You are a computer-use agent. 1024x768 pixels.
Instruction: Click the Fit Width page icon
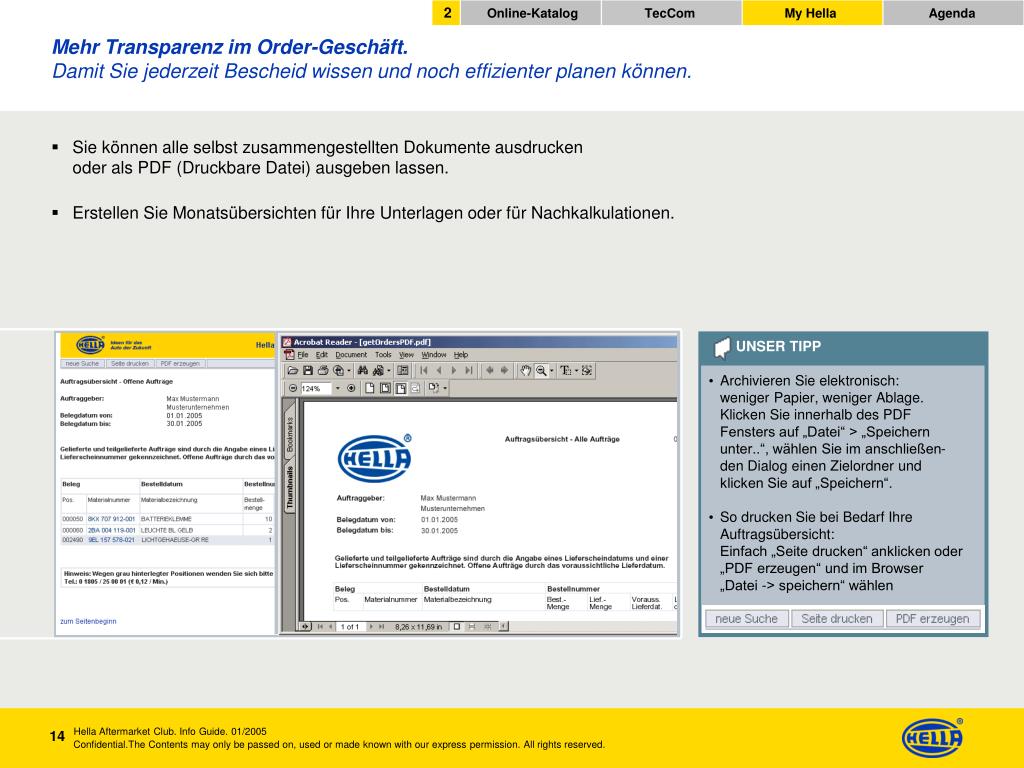coord(400,388)
